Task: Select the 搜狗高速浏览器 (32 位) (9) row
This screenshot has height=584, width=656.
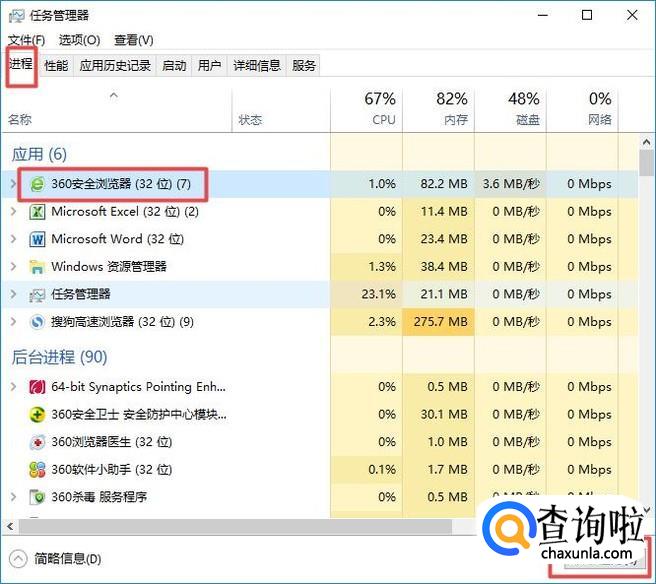Action: pyautogui.click(x=320, y=322)
